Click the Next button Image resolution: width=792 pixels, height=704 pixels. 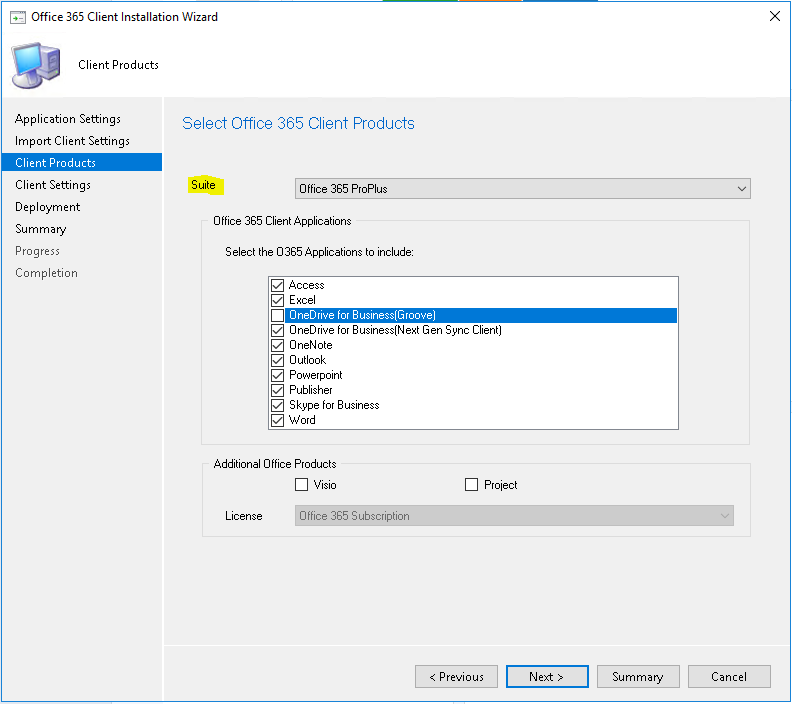(x=547, y=677)
